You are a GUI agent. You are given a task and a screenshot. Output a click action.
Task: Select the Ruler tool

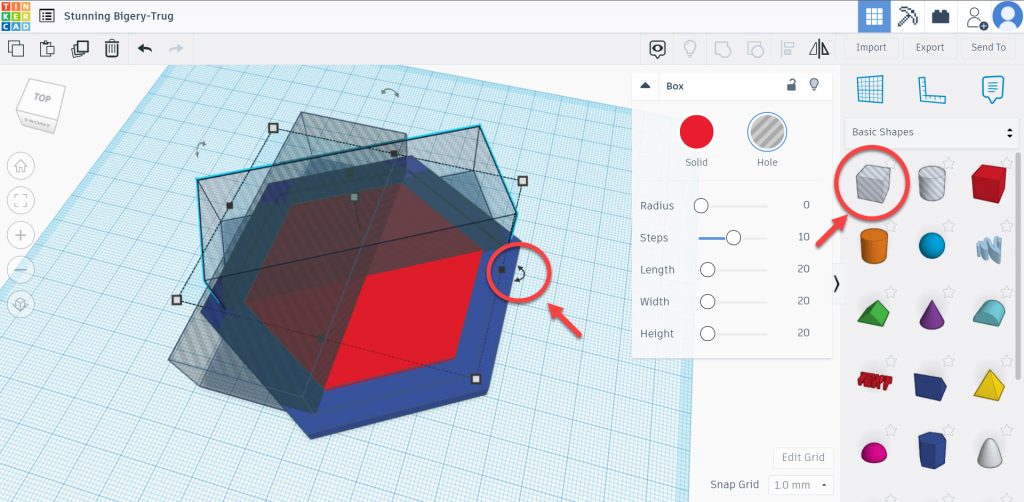(x=932, y=90)
